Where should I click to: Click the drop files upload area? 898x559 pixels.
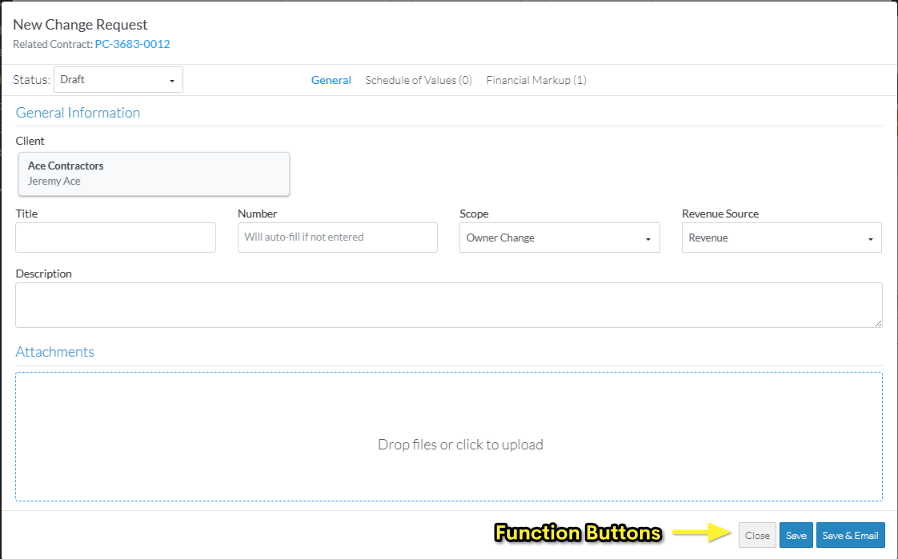tap(448, 437)
